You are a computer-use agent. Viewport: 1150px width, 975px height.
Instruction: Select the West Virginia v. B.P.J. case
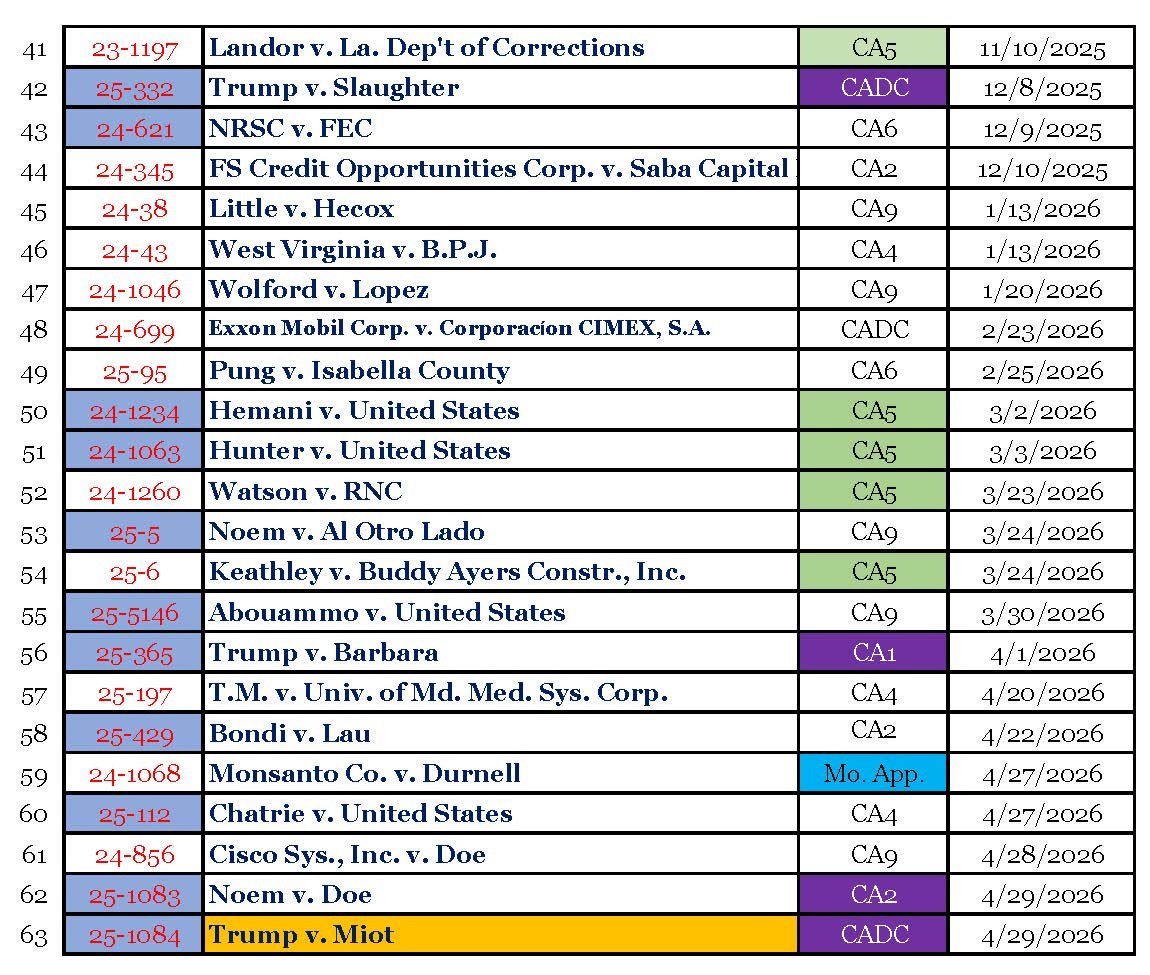[353, 250]
